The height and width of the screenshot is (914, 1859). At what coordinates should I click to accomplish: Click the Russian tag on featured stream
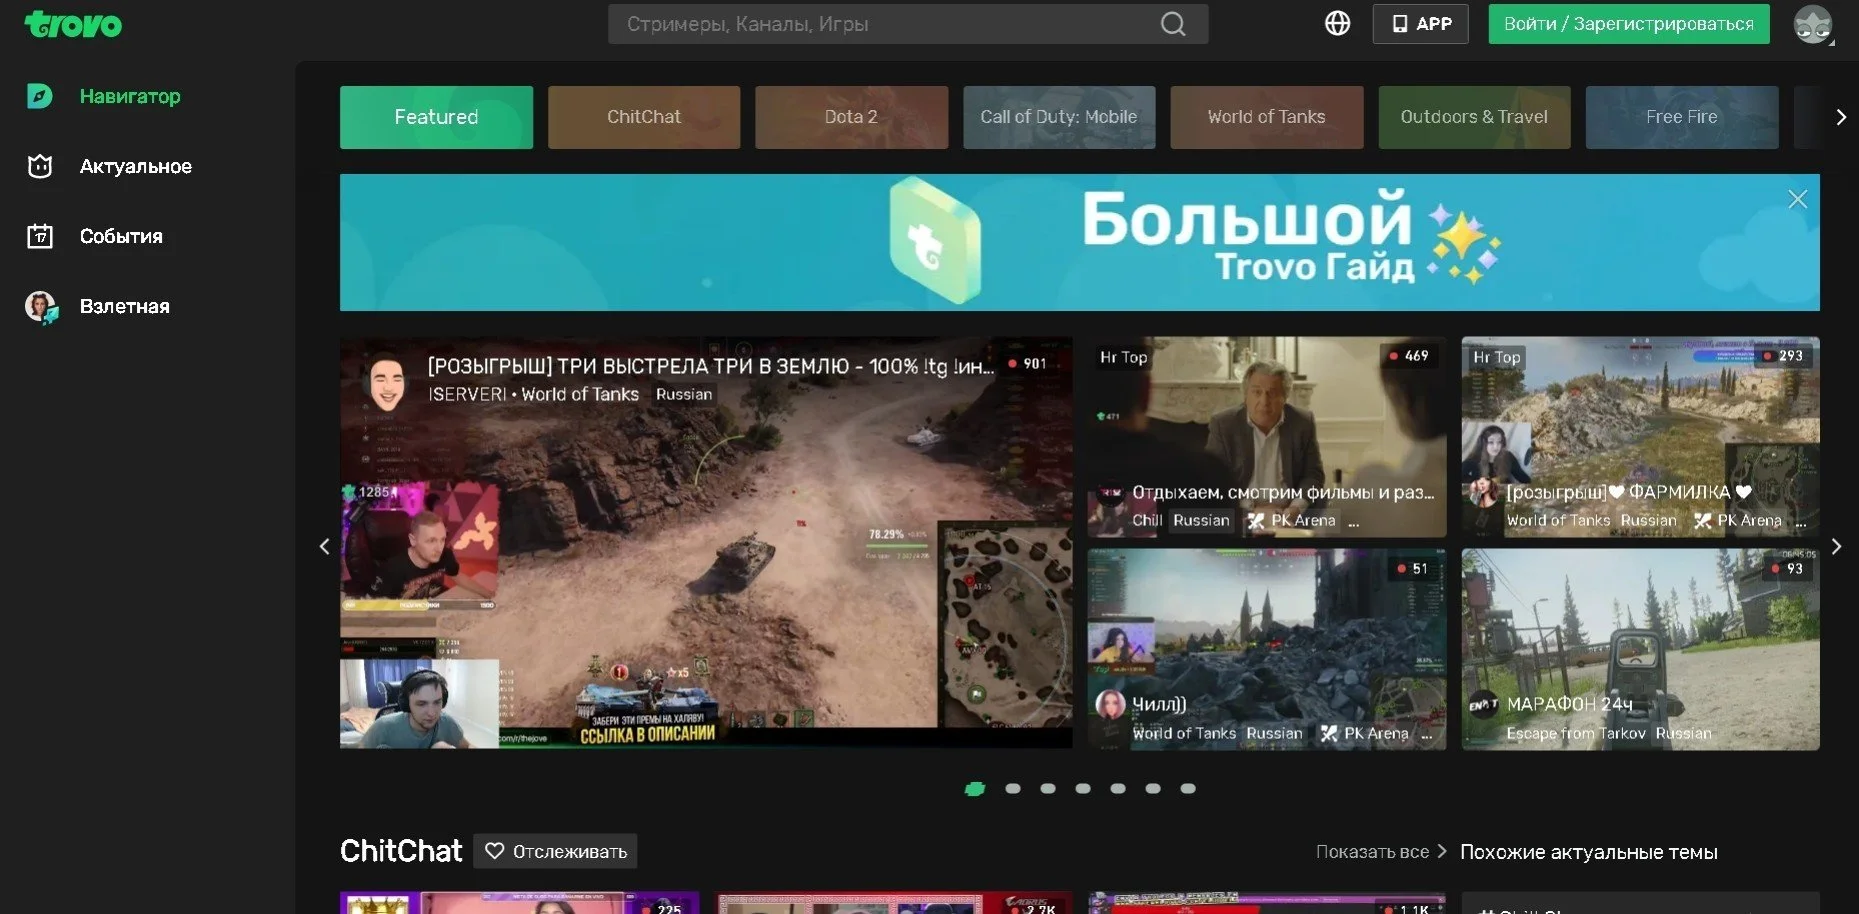(684, 394)
